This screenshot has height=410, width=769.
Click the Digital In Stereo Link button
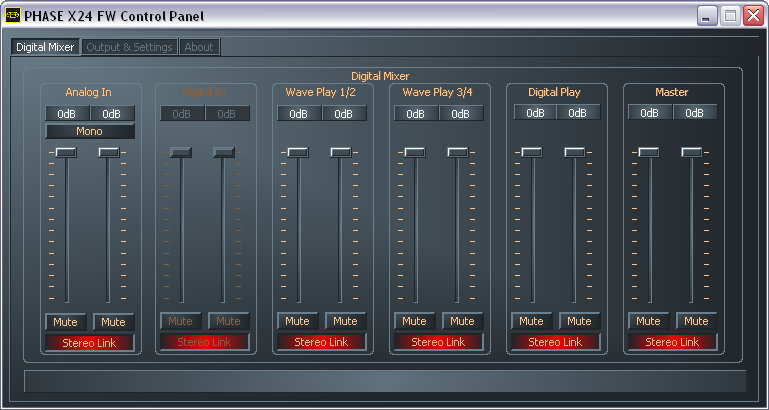coord(205,342)
